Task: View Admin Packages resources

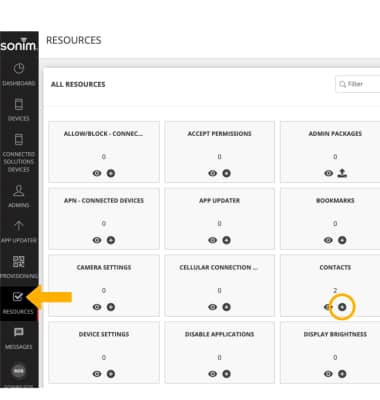Action: (328, 173)
